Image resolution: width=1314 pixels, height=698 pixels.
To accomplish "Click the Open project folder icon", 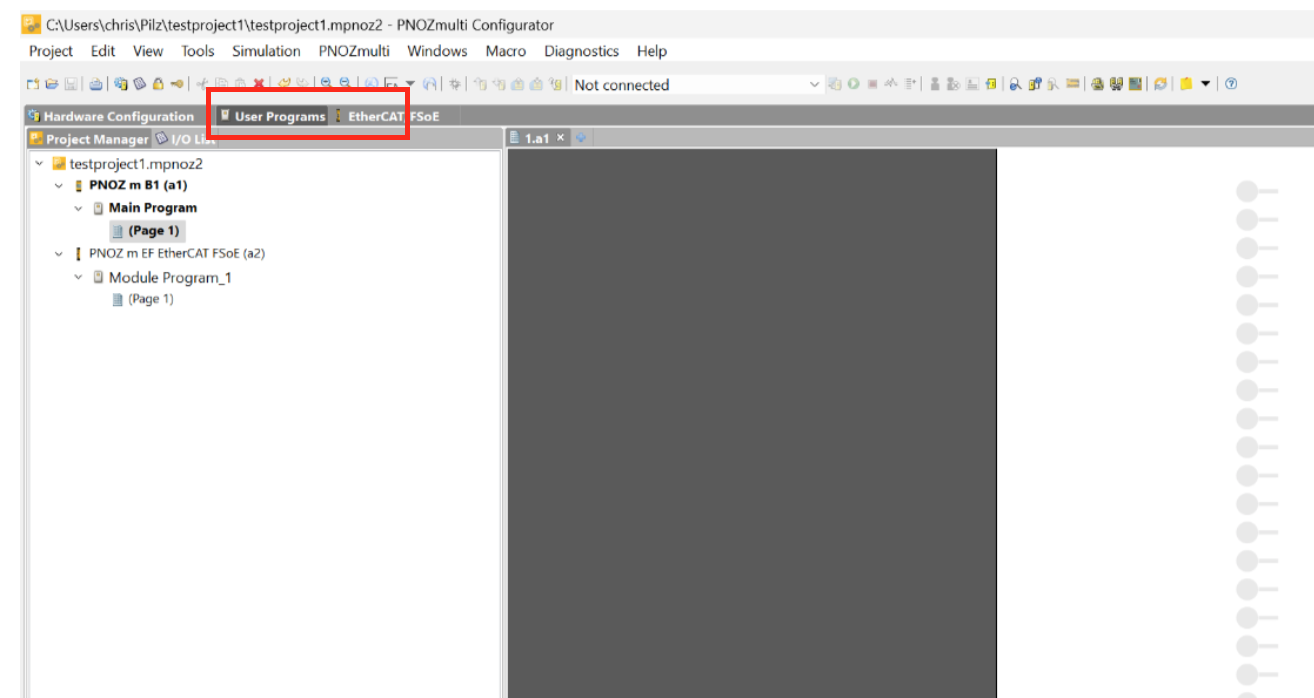I will click(52, 84).
